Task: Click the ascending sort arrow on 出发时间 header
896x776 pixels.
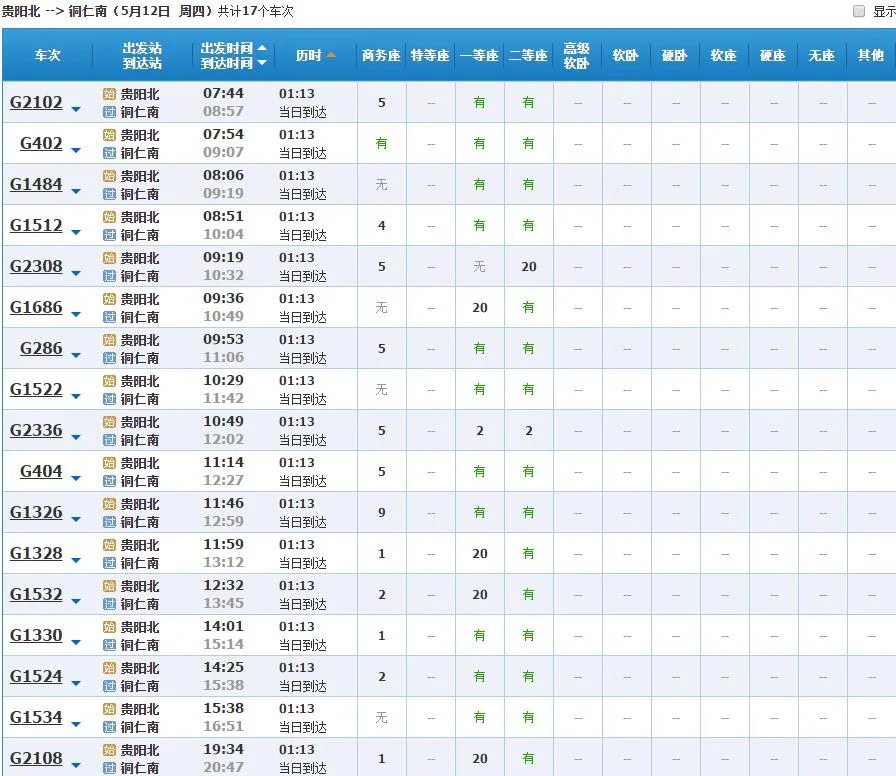Action: (x=262, y=49)
